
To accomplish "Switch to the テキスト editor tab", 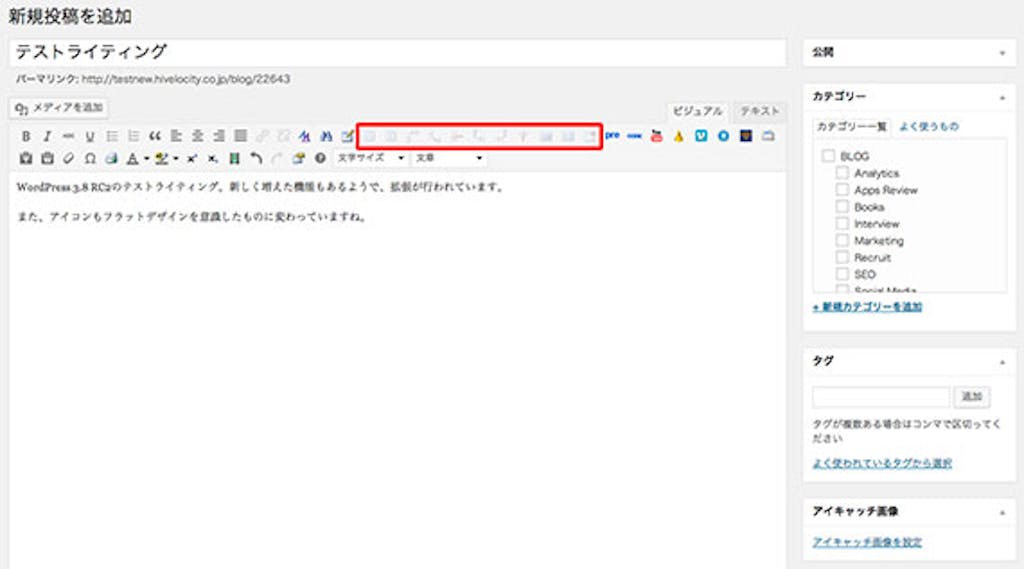I will 759,111.
